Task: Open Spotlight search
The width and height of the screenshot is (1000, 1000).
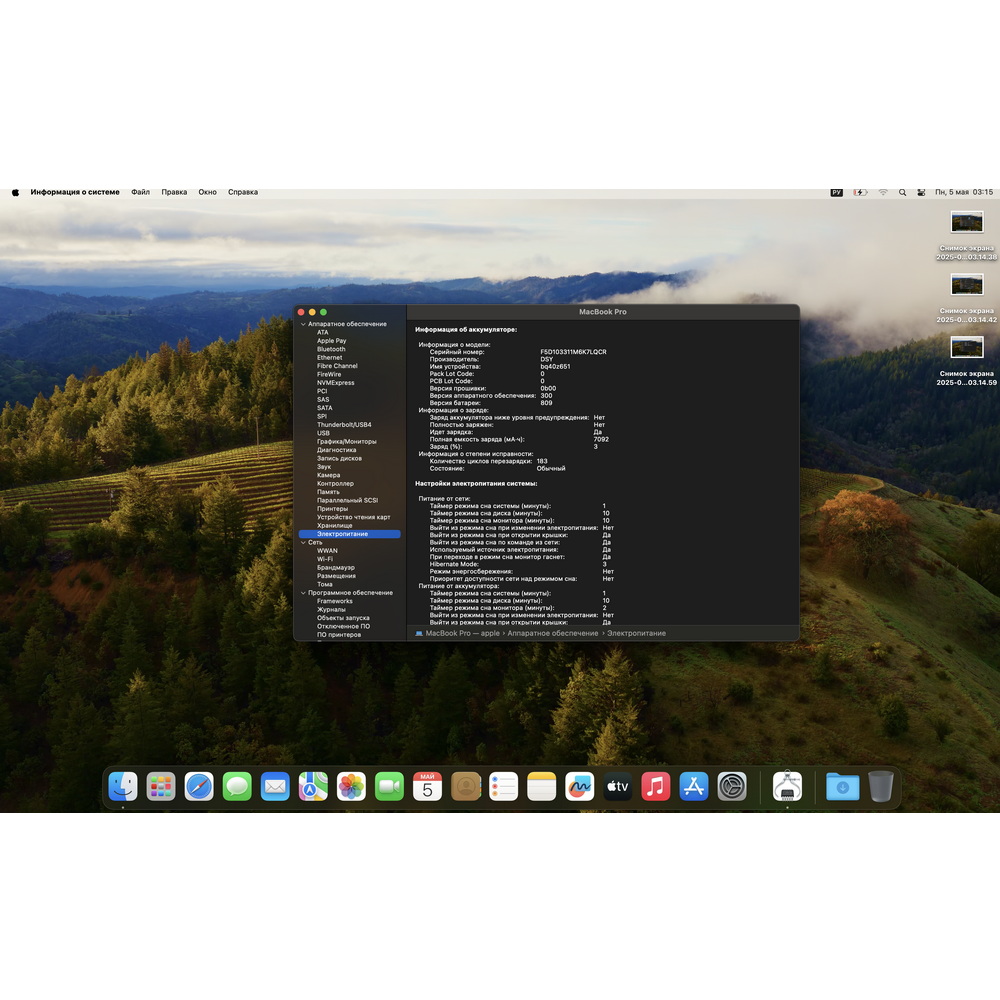Action: pyautogui.click(x=902, y=192)
